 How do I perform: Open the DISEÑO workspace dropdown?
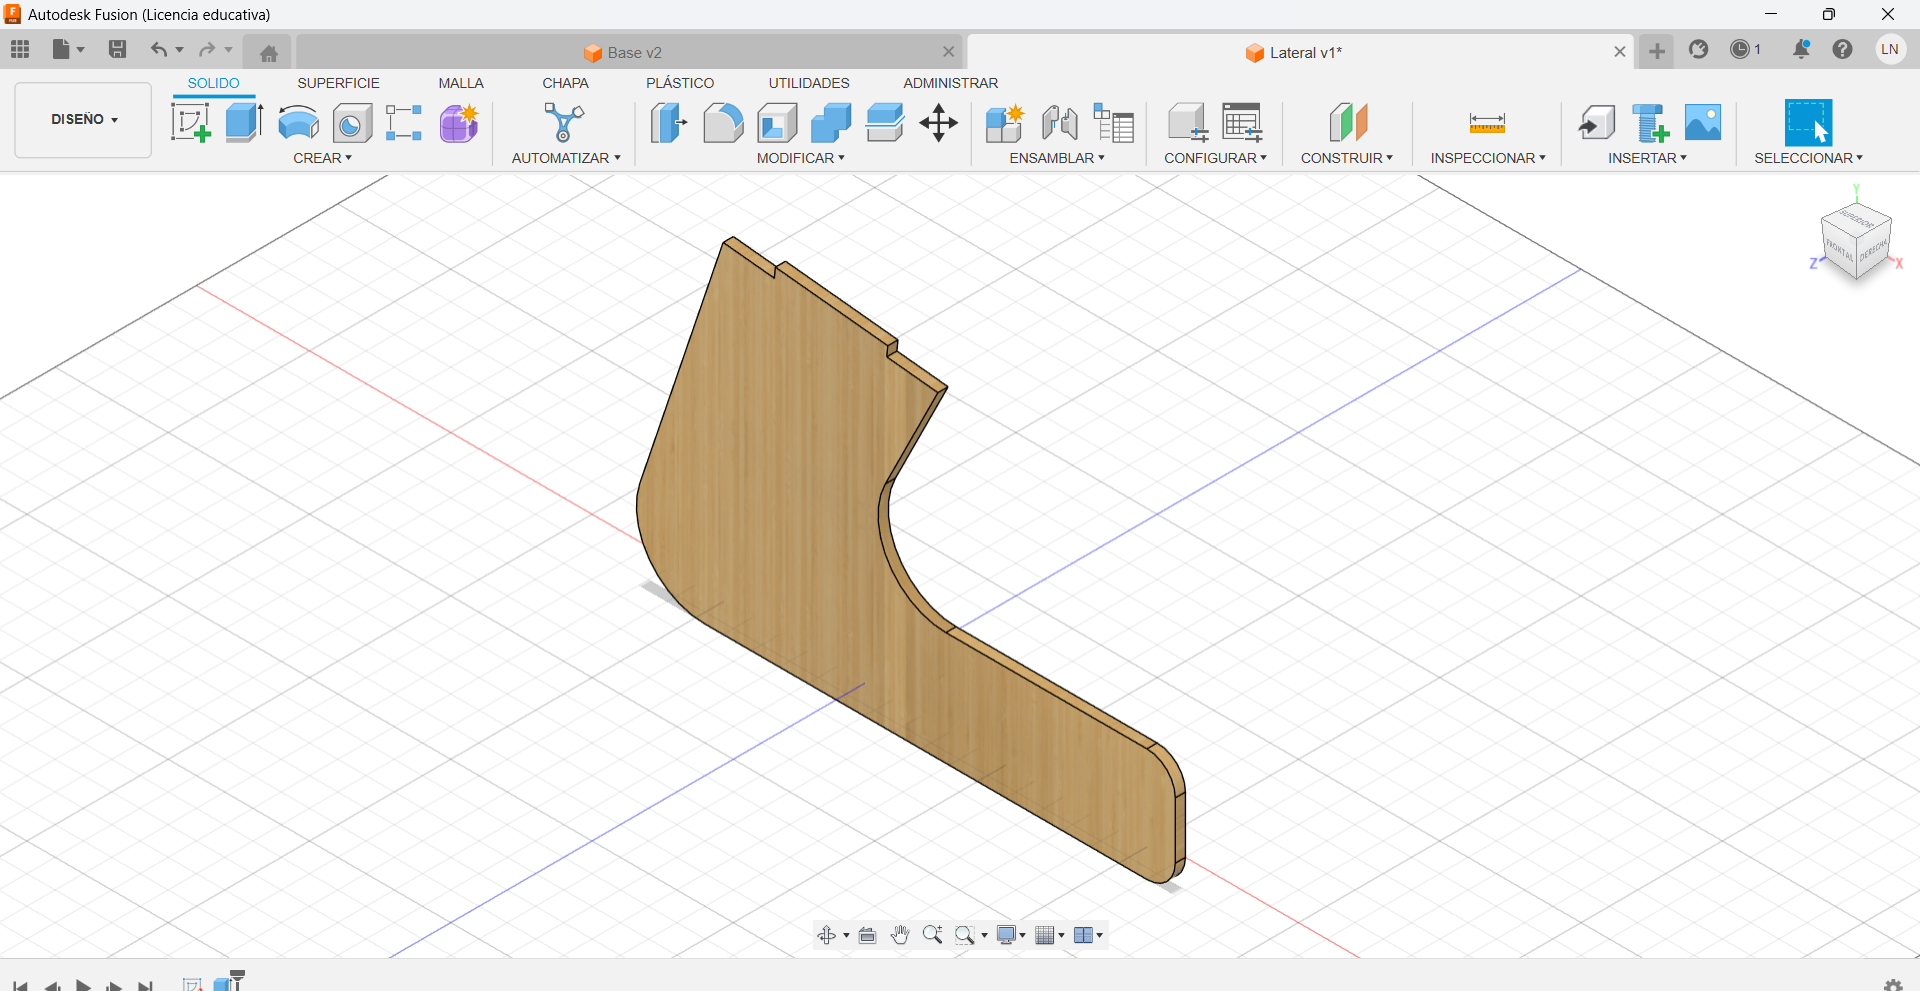click(84, 119)
